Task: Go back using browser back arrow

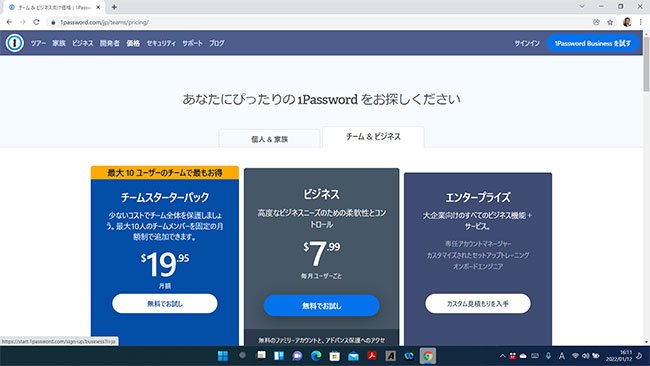Action: click(x=9, y=22)
